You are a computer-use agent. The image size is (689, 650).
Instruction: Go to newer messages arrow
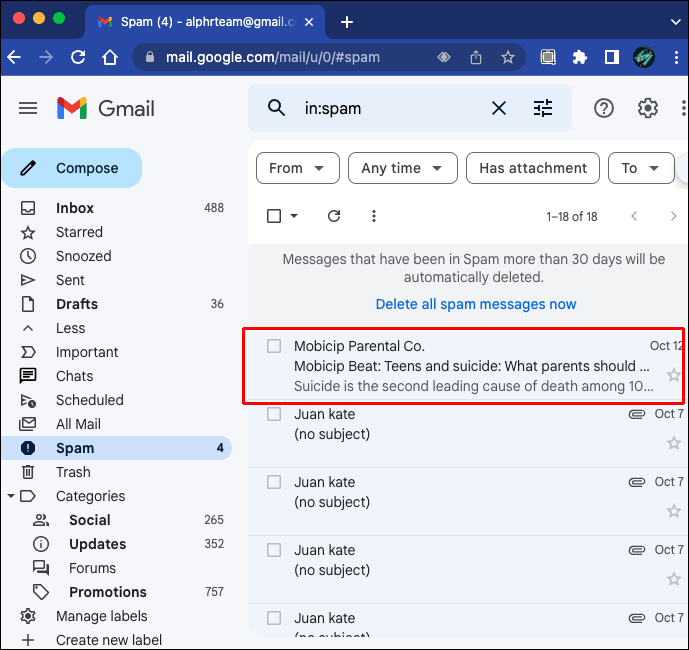pos(634,216)
